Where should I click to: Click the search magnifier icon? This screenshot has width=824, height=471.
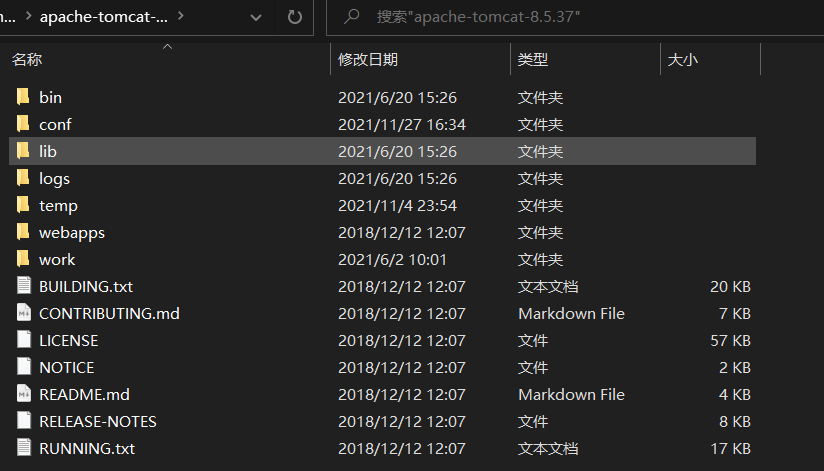click(x=351, y=16)
